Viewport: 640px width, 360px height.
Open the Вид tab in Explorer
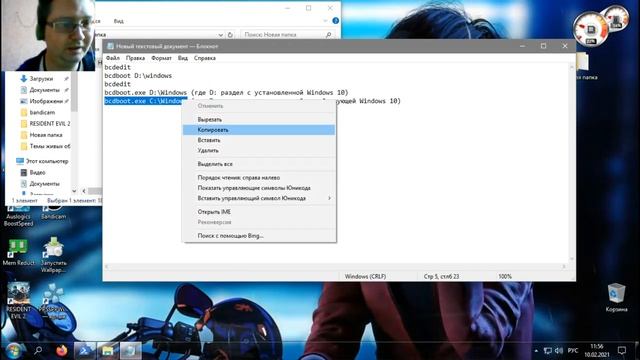click(x=118, y=21)
